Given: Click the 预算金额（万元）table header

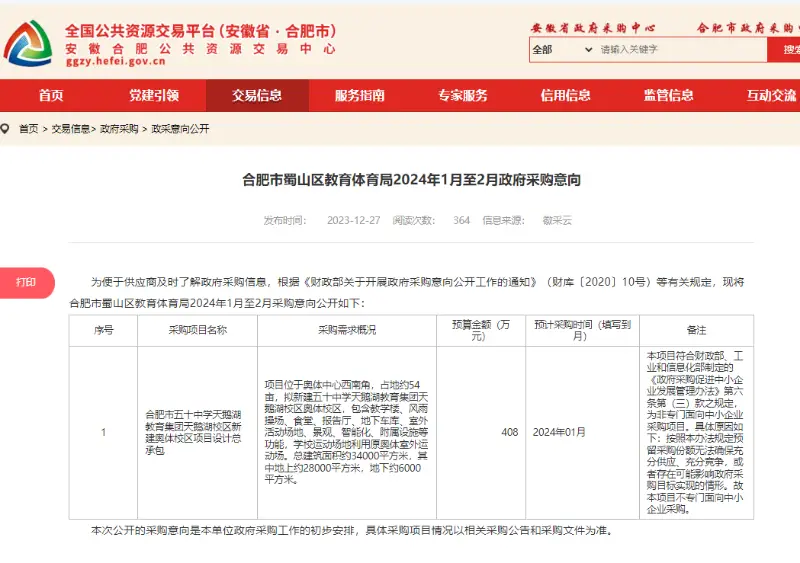Looking at the screenshot, I should click(481, 330).
